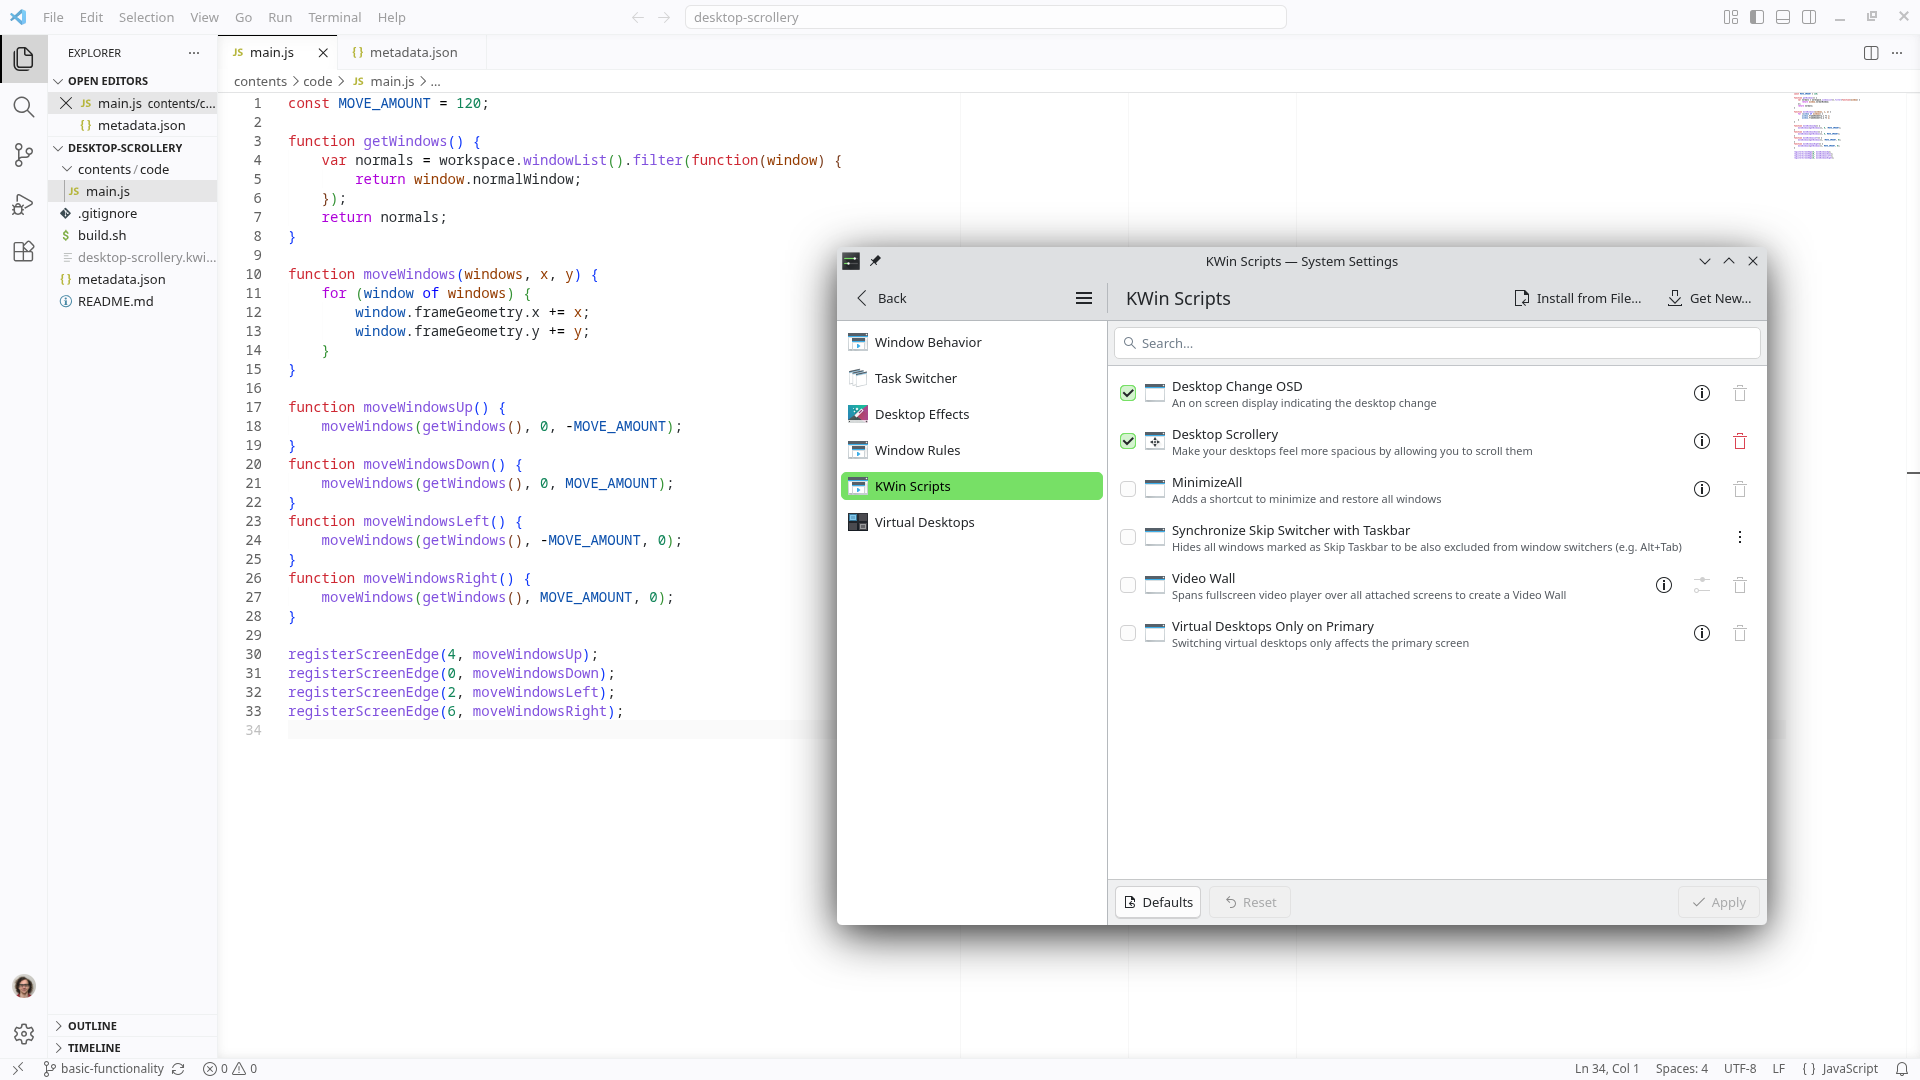Open the Search view in activity bar
Image resolution: width=1920 pixels, height=1080 pixels.
24,107
